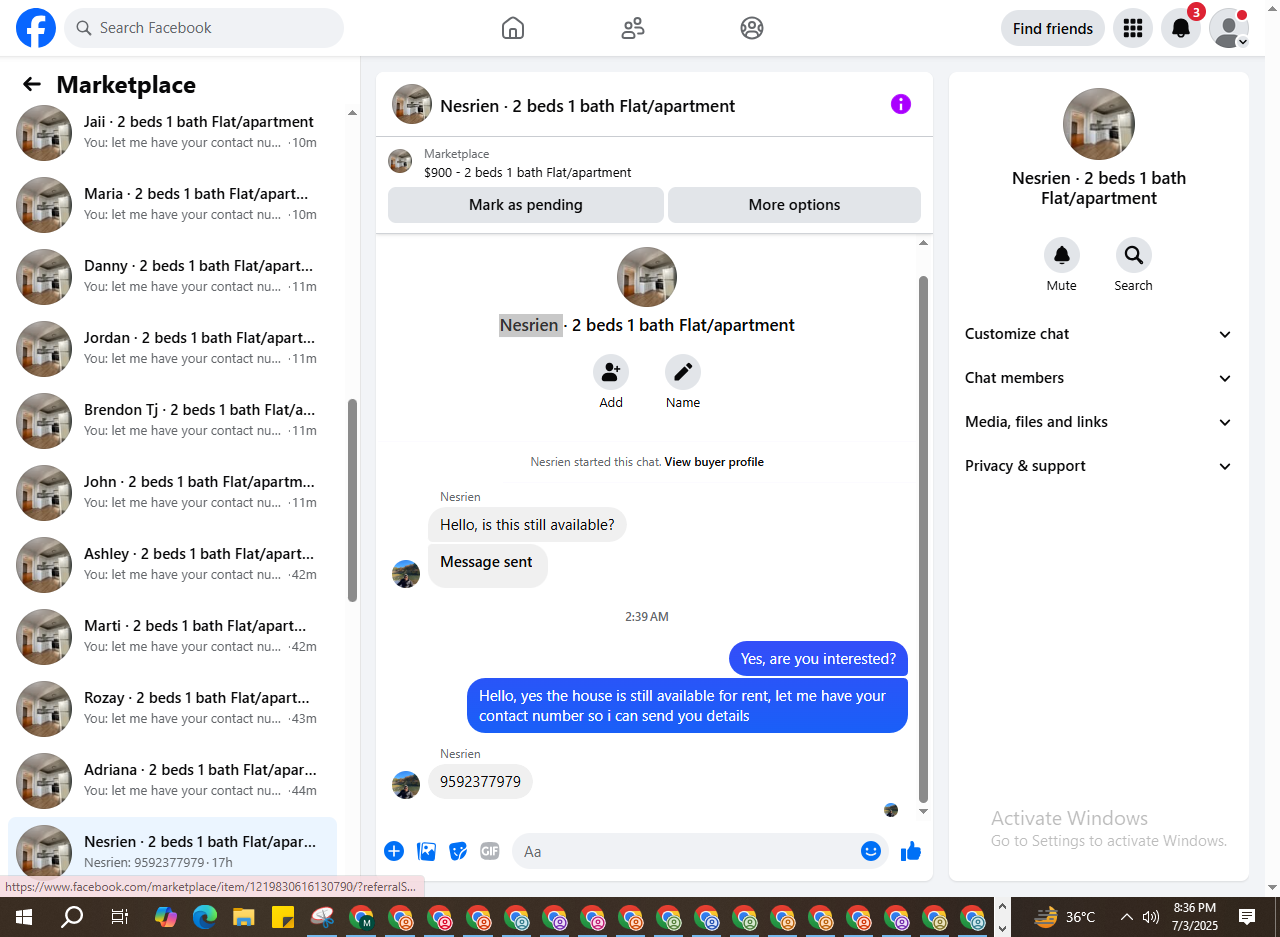Open the Adriana conversation

click(172, 781)
